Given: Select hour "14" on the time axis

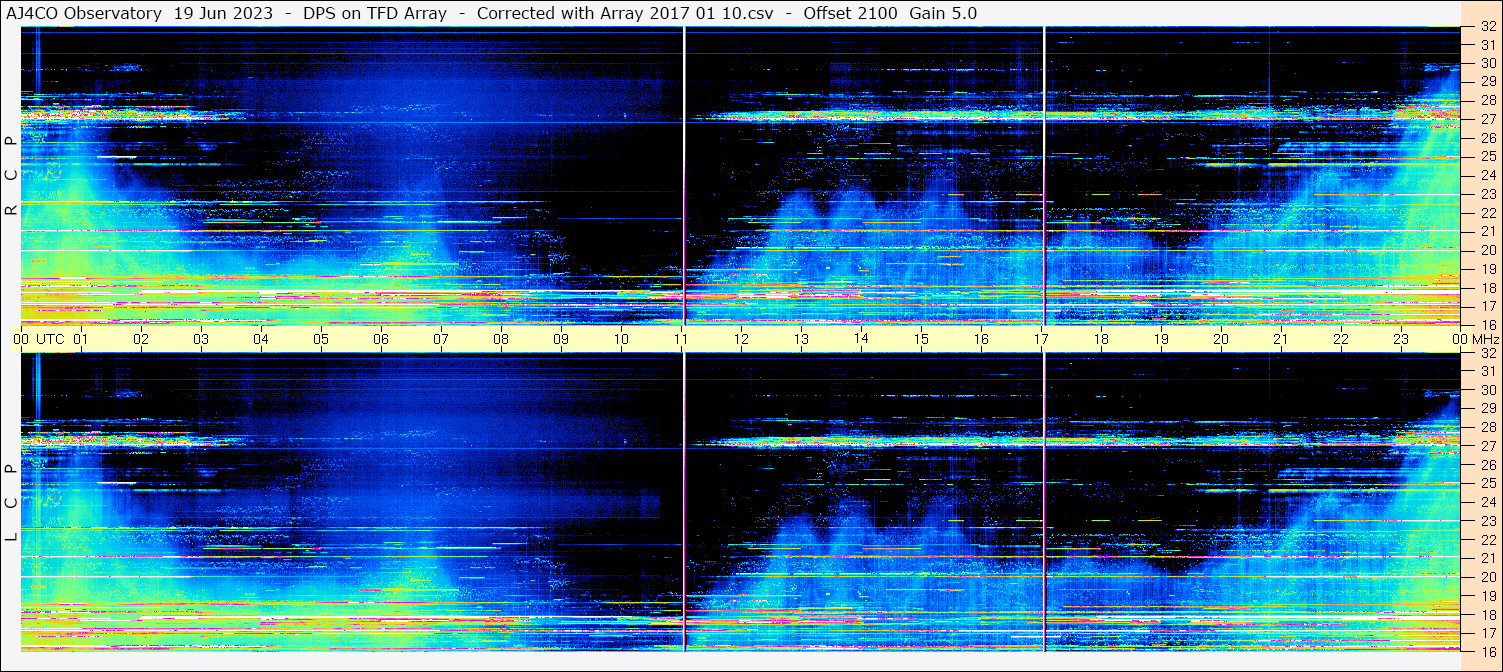Looking at the screenshot, I should (x=861, y=338).
